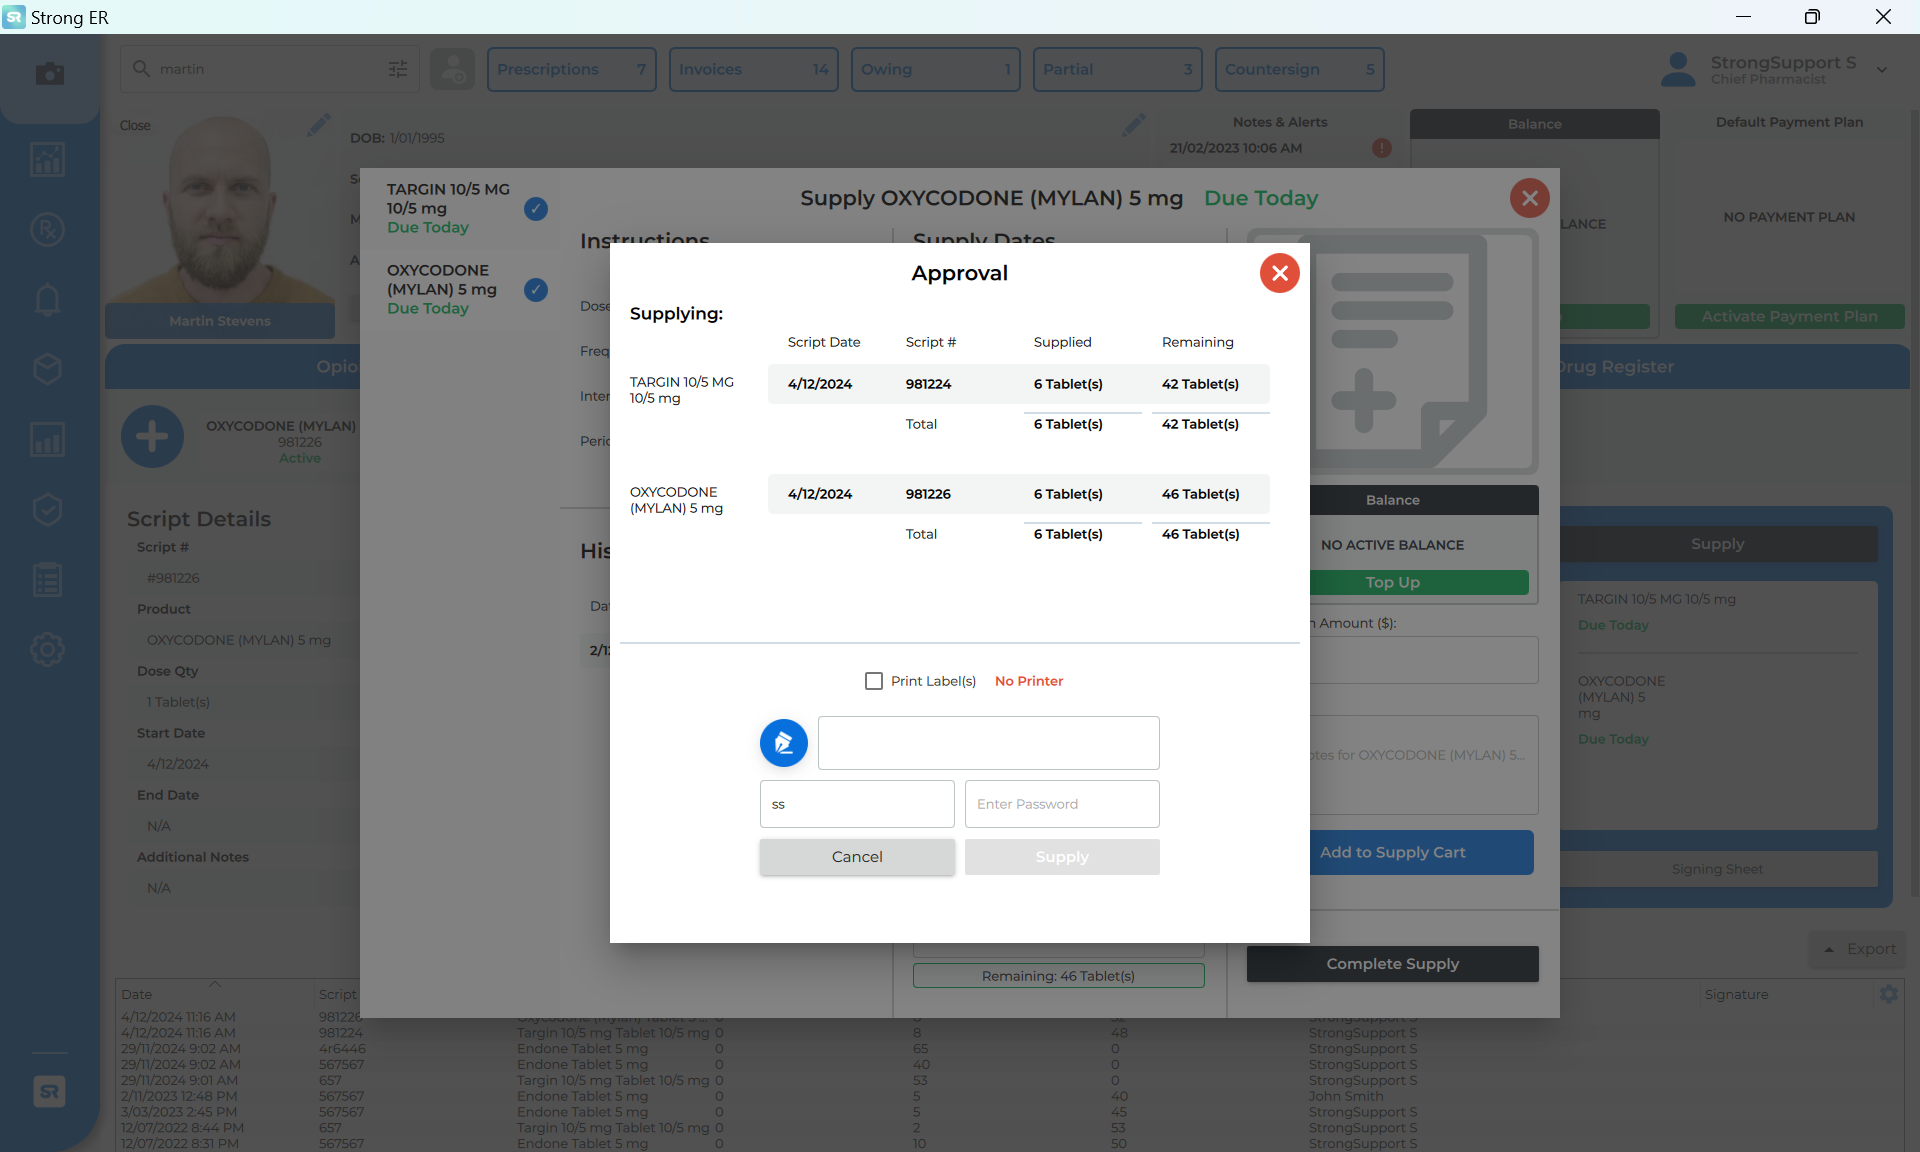Toggle the OXYCODONE (MYLAN) 5 mg check mark

pyautogui.click(x=536, y=290)
